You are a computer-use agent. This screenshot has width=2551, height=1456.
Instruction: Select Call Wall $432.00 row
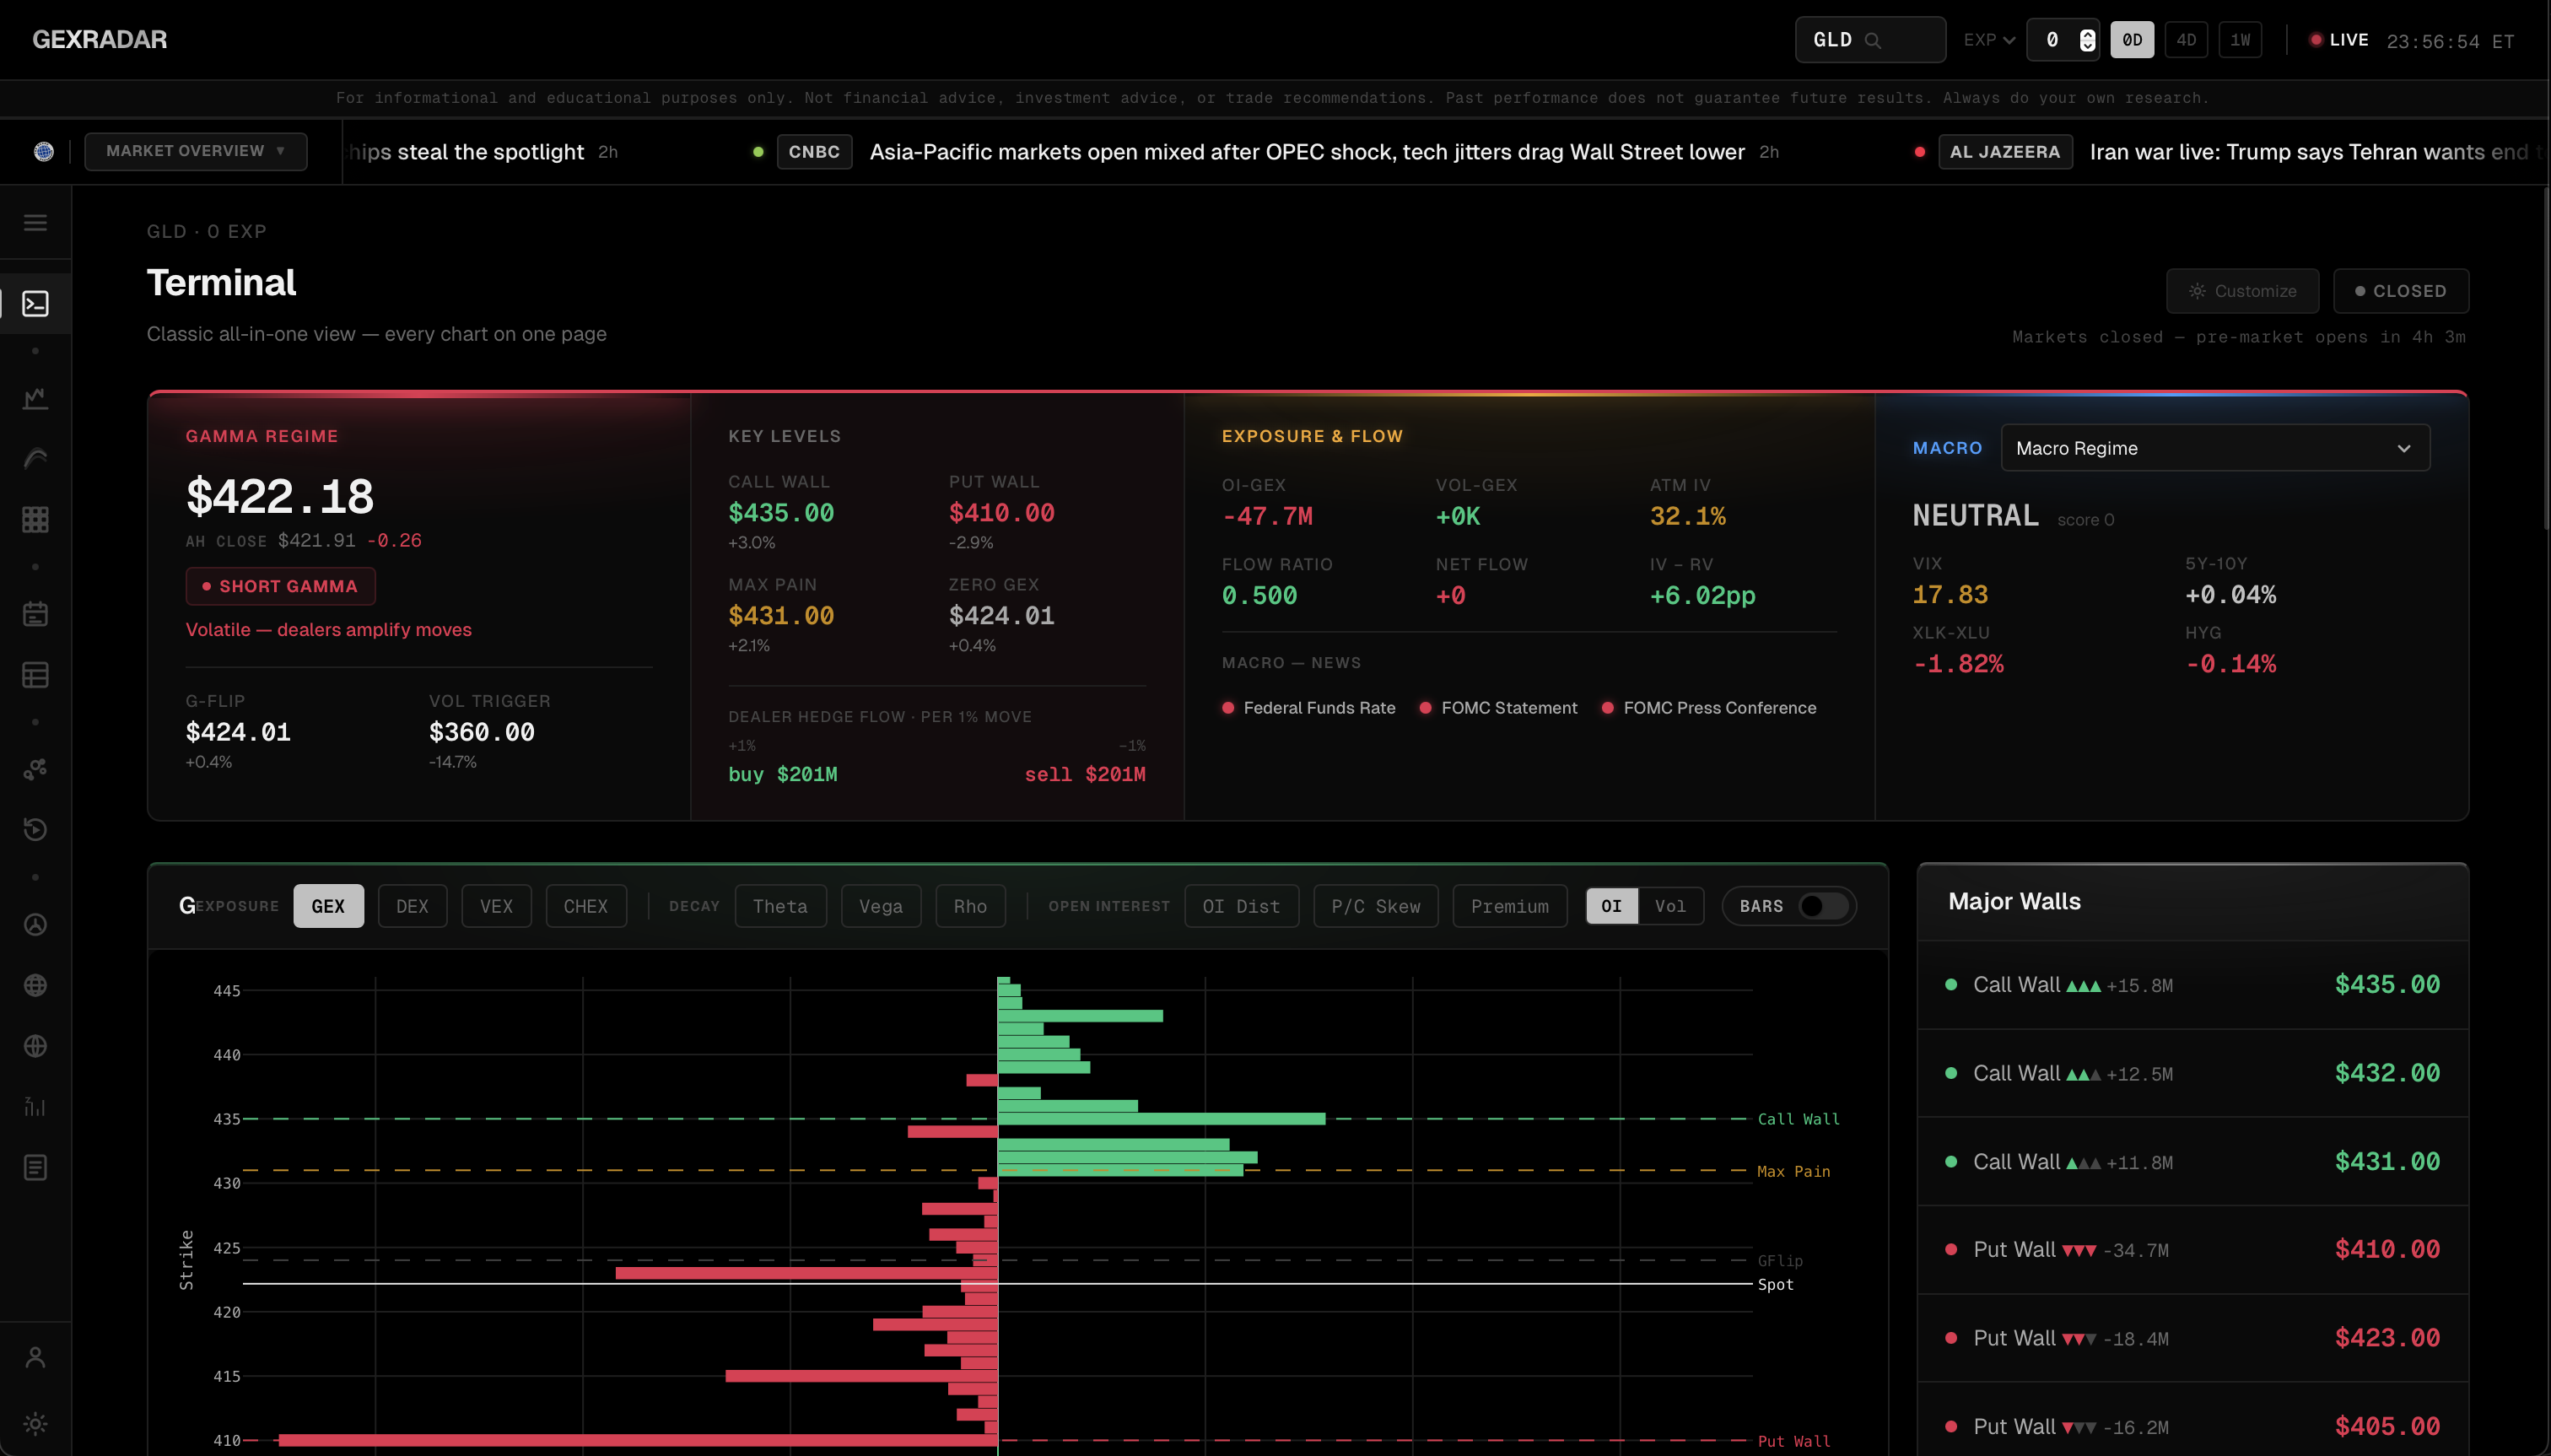(2193, 1073)
